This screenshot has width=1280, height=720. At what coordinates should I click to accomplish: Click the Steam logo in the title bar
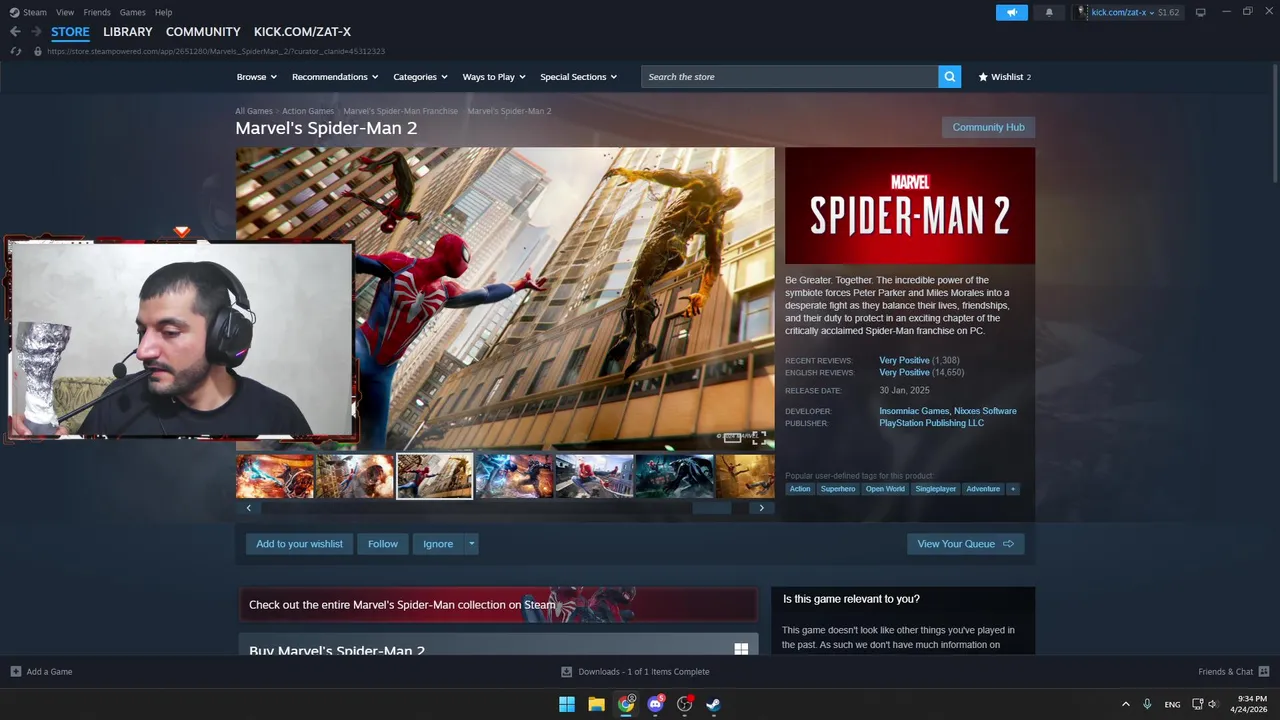pos(14,12)
